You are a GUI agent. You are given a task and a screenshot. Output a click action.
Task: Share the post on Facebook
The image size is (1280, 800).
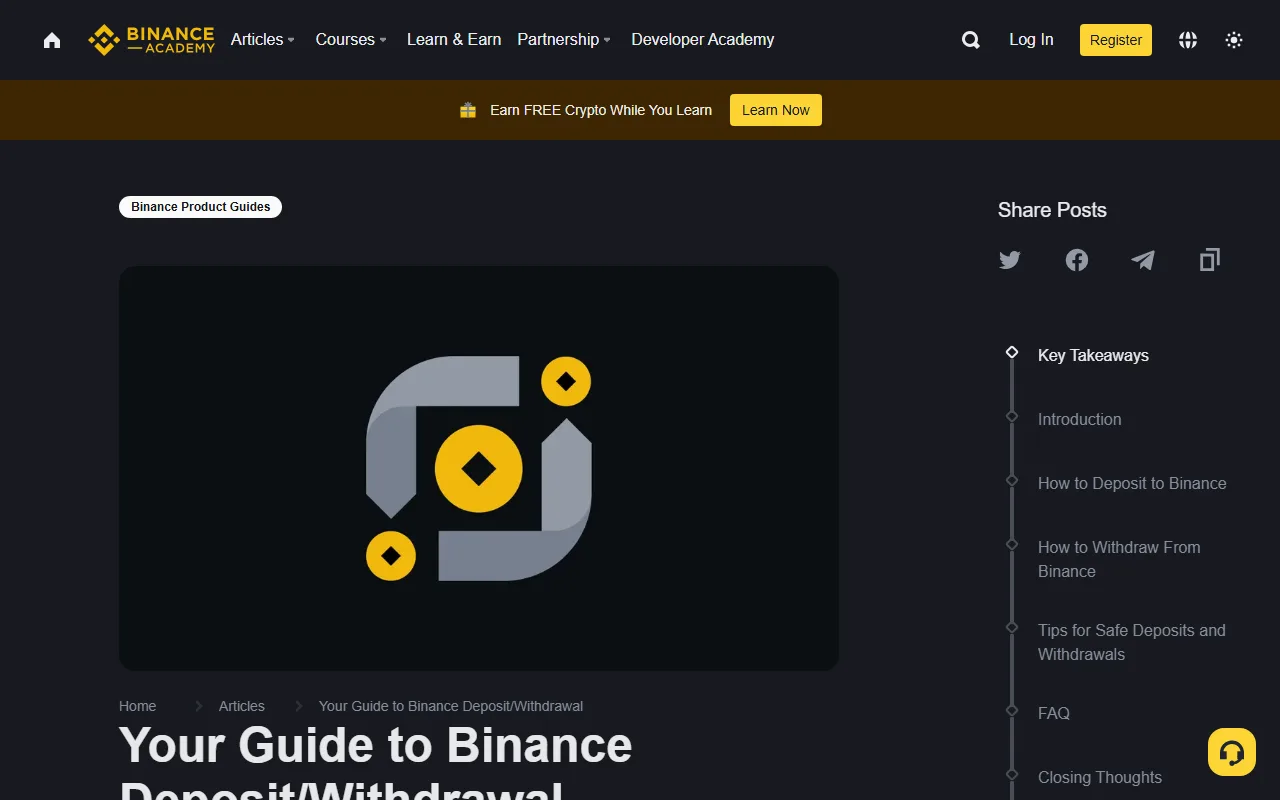tap(1077, 260)
